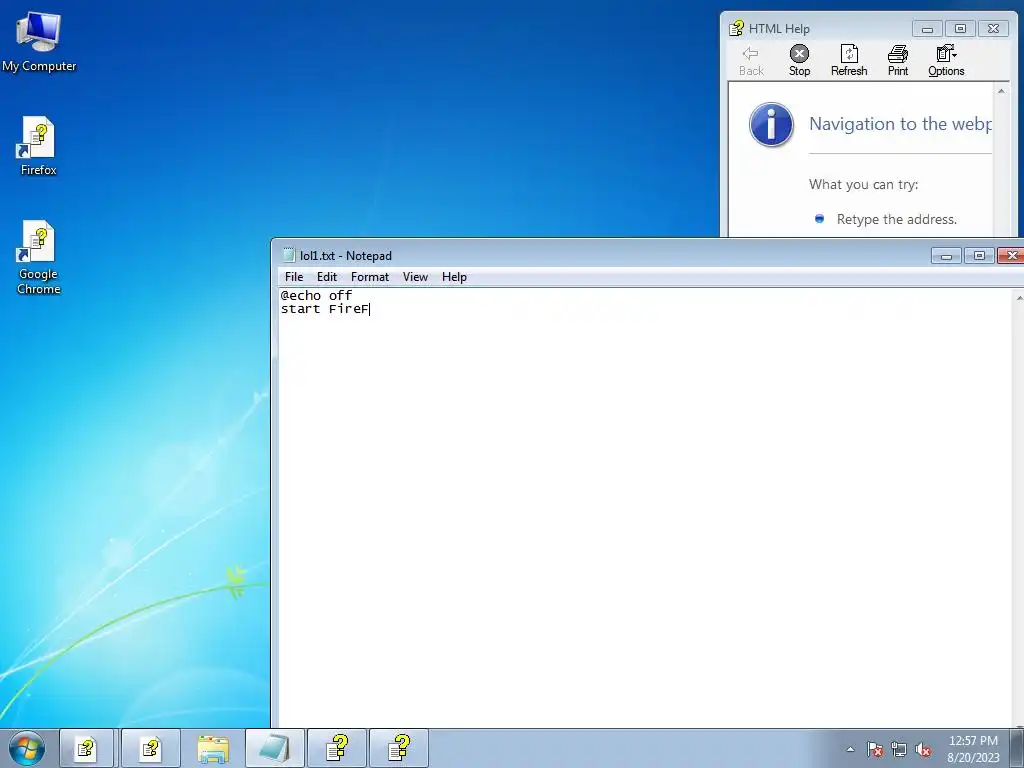The height and width of the screenshot is (768, 1024).
Task: Open network status tray icon
Action: pos(899,749)
